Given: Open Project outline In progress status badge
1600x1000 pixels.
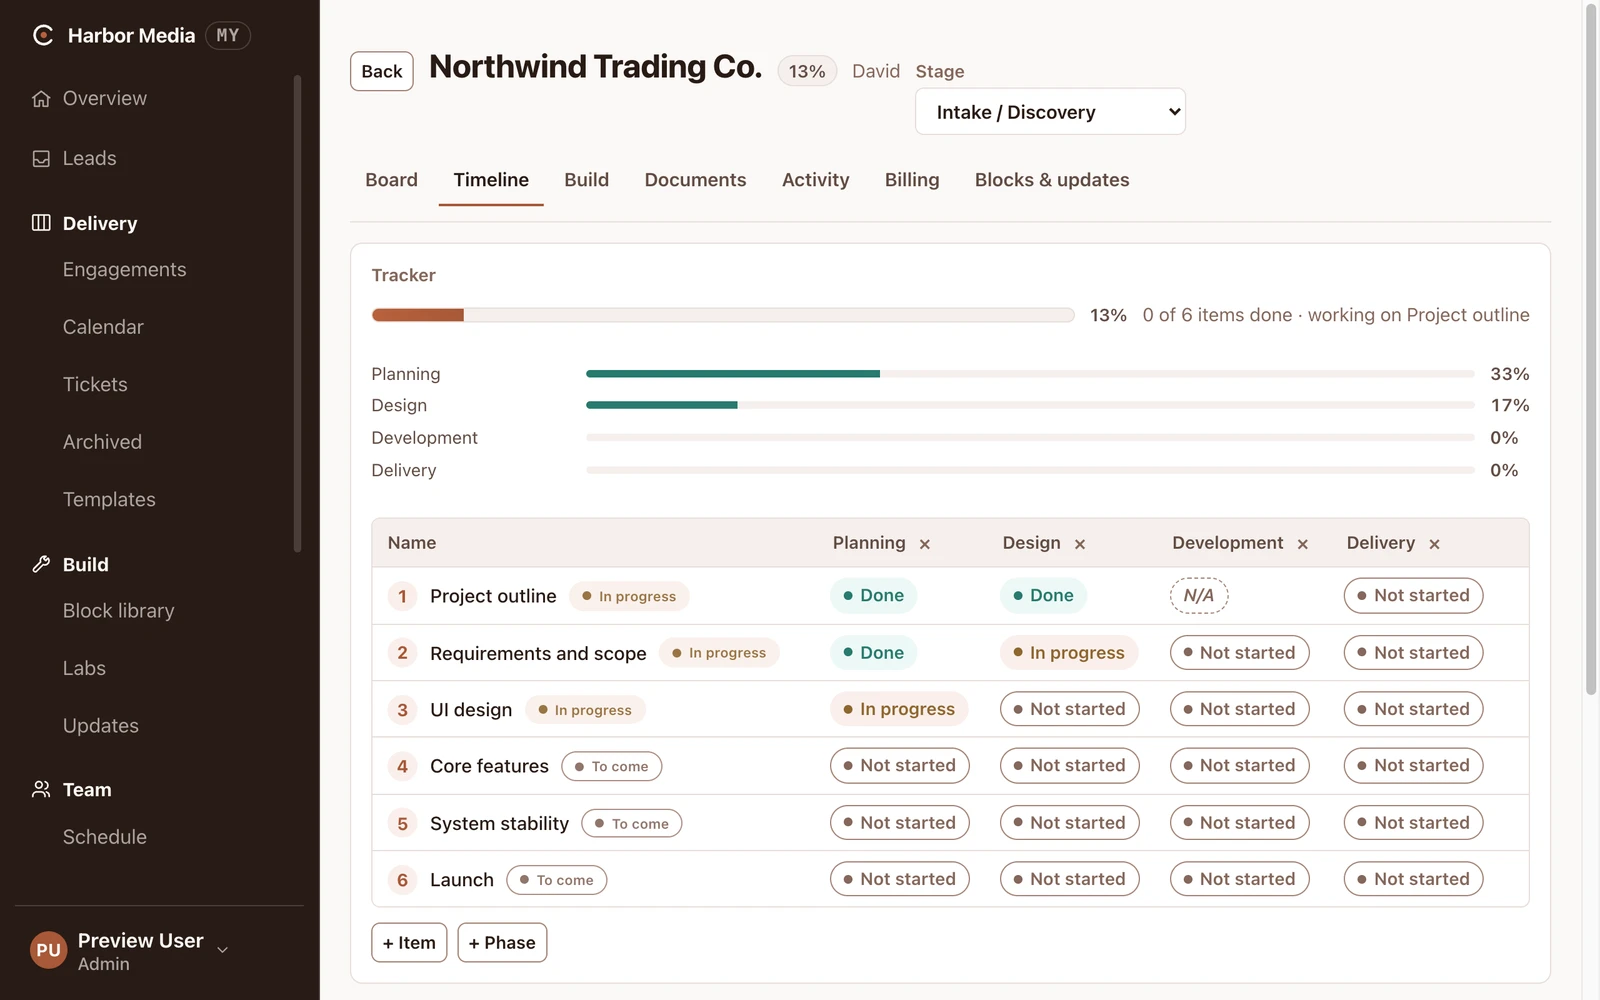Looking at the screenshot, I should [x=629, y=596].
